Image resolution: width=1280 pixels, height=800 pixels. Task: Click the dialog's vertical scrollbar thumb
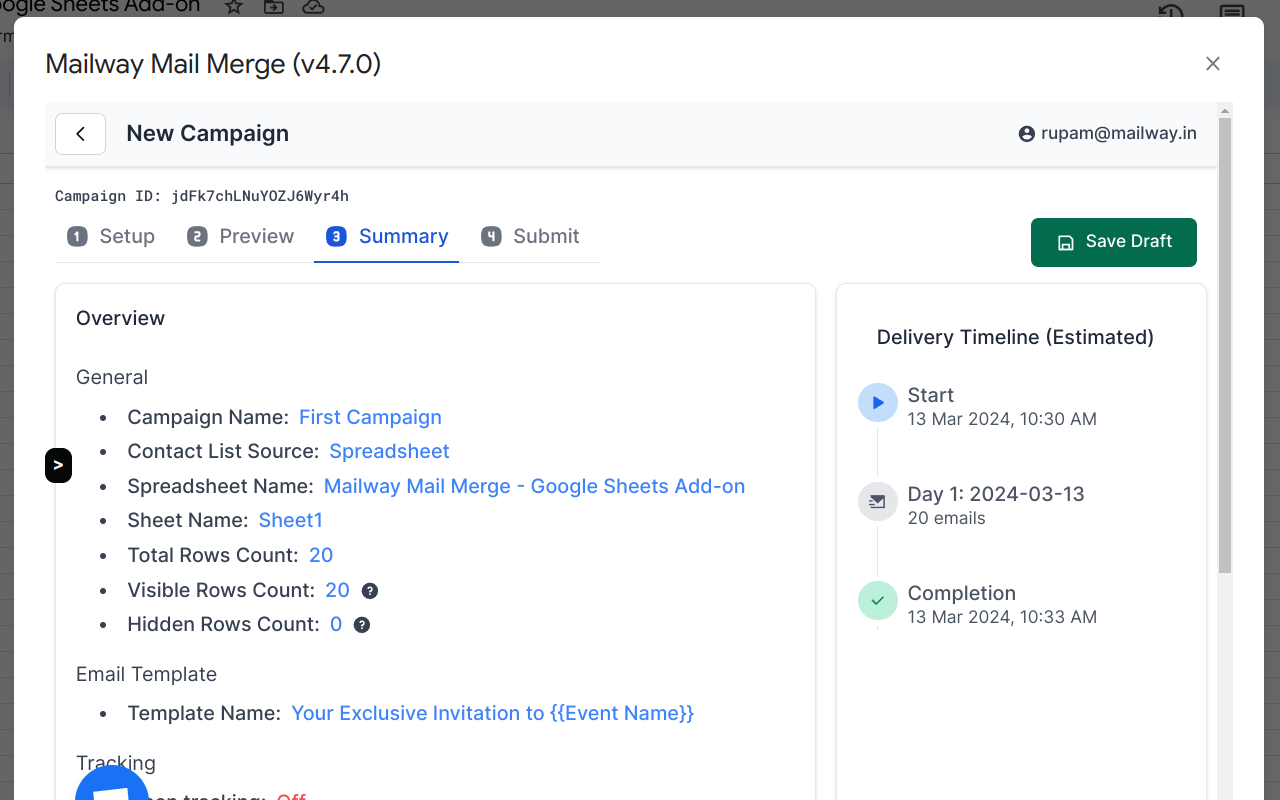1225,345
